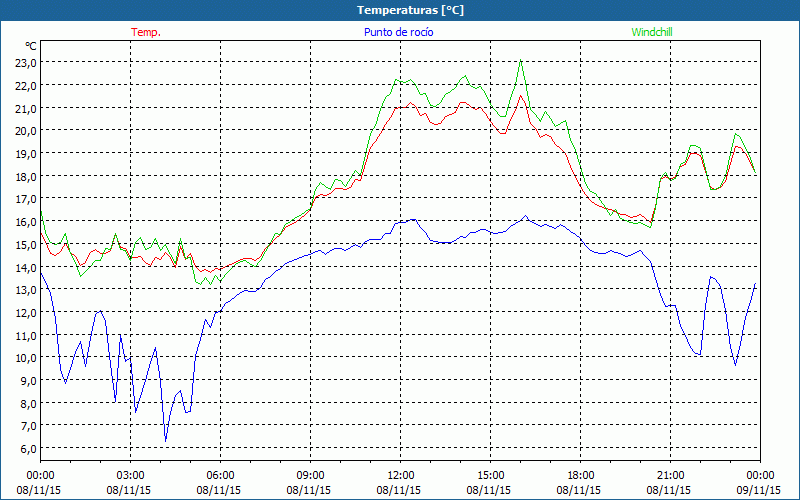Click the Temperaturas [°C] chart title

pyautogui.click(x=410, y=10)
